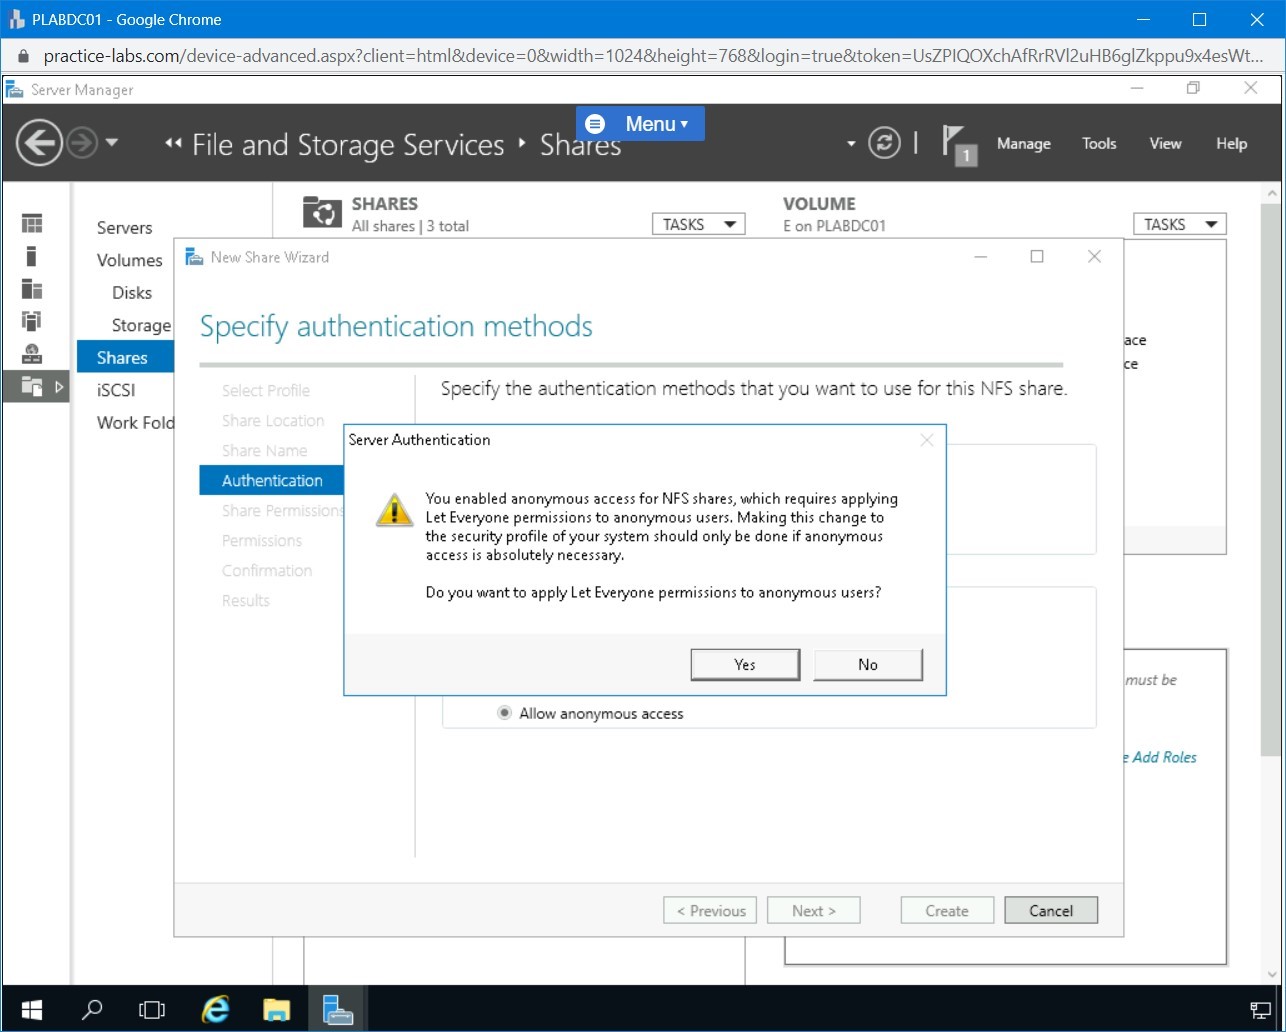Click the Add Roles link
Viewport: 1286px width, 1032px height.
pyautogui.click(x=1160, y=757)
